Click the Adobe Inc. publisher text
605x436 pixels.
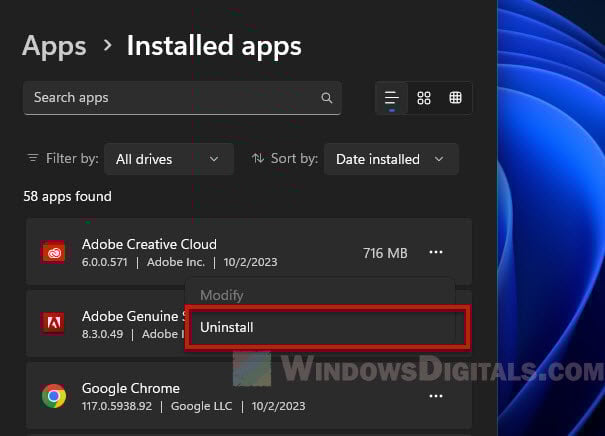176,262
